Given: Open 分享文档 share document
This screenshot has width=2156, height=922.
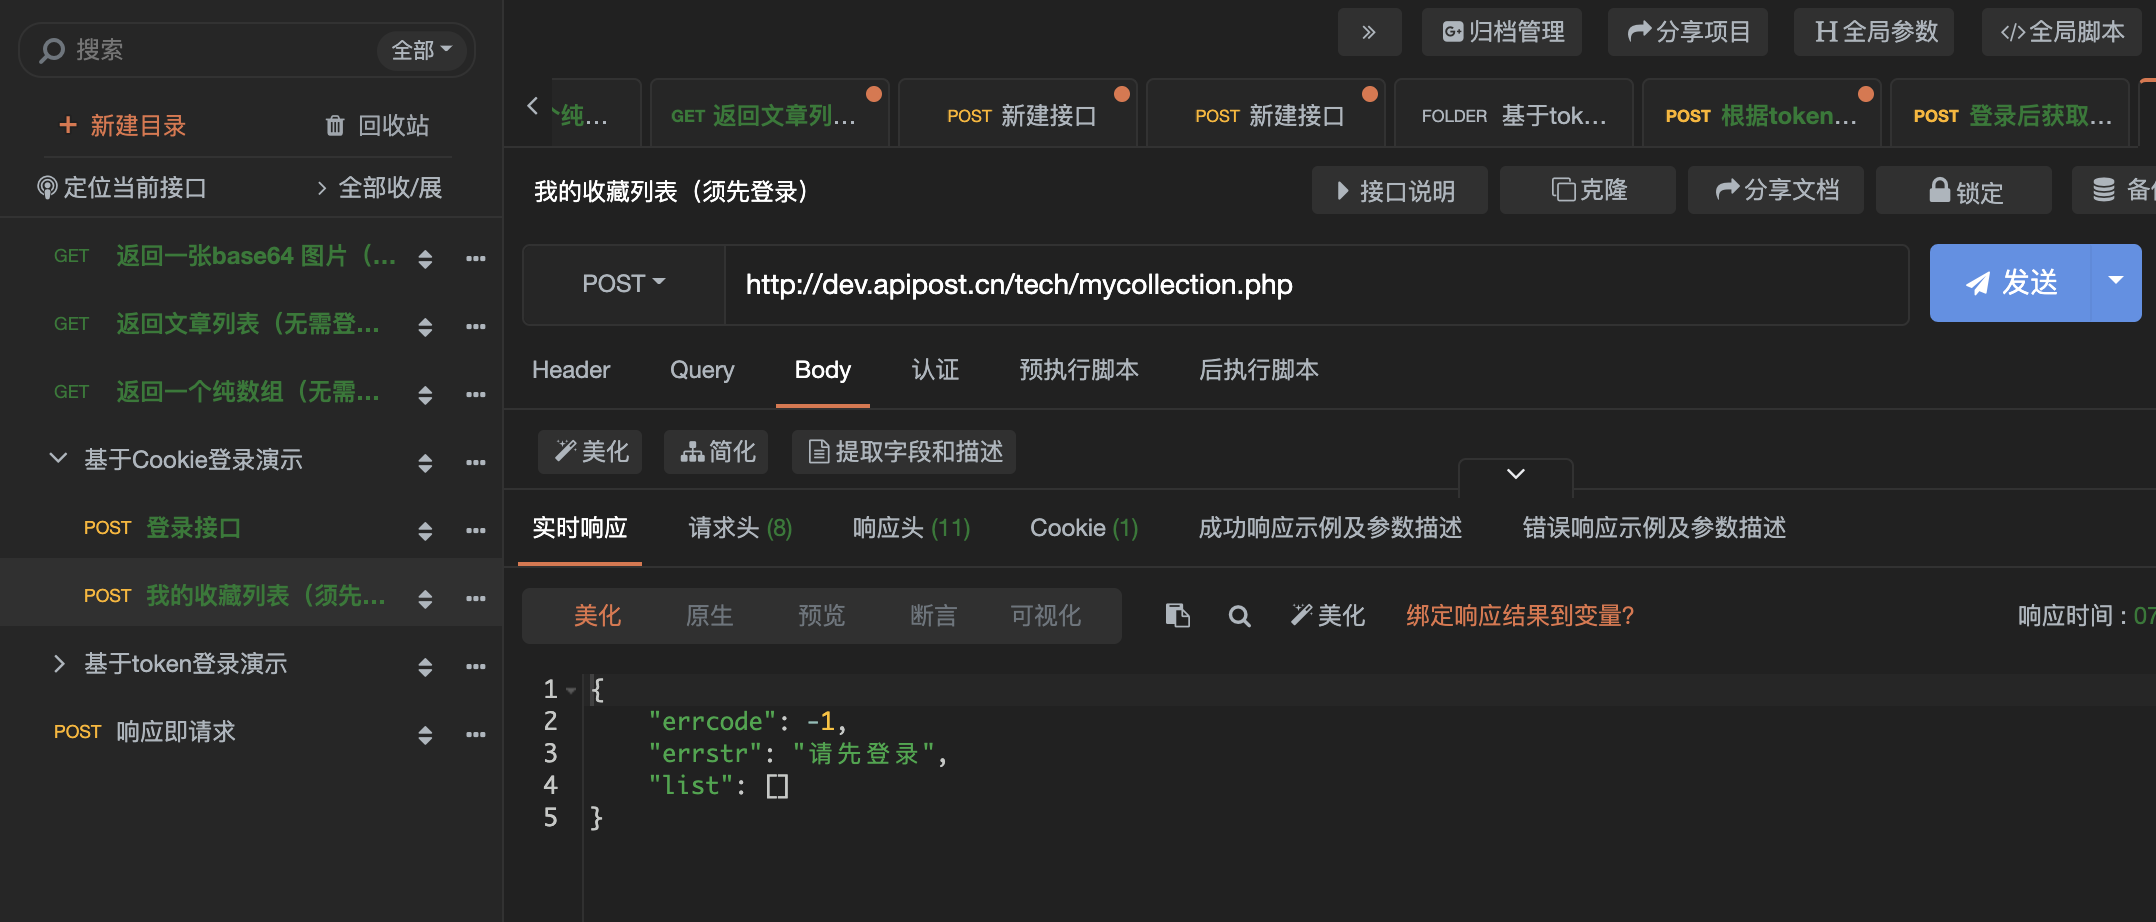Looking at the screenshot, I should click(x=1776, y=190).
